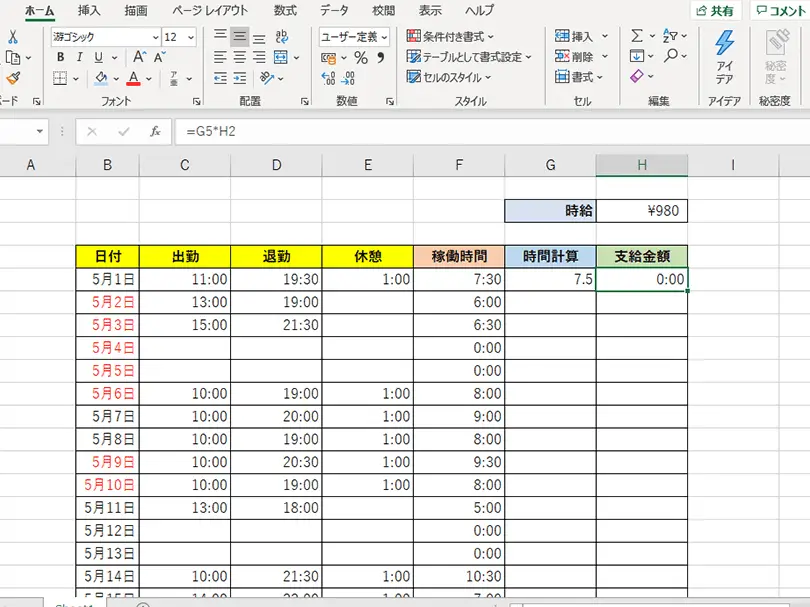
Task: Switch to the データ ribbon tab
Action: pyautogui.click(x=333, y=10)
